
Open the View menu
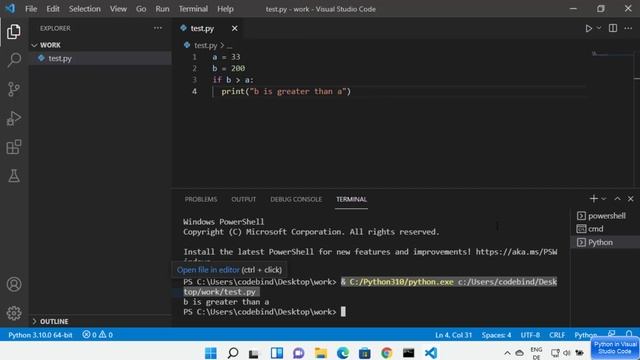click(118, 9)
